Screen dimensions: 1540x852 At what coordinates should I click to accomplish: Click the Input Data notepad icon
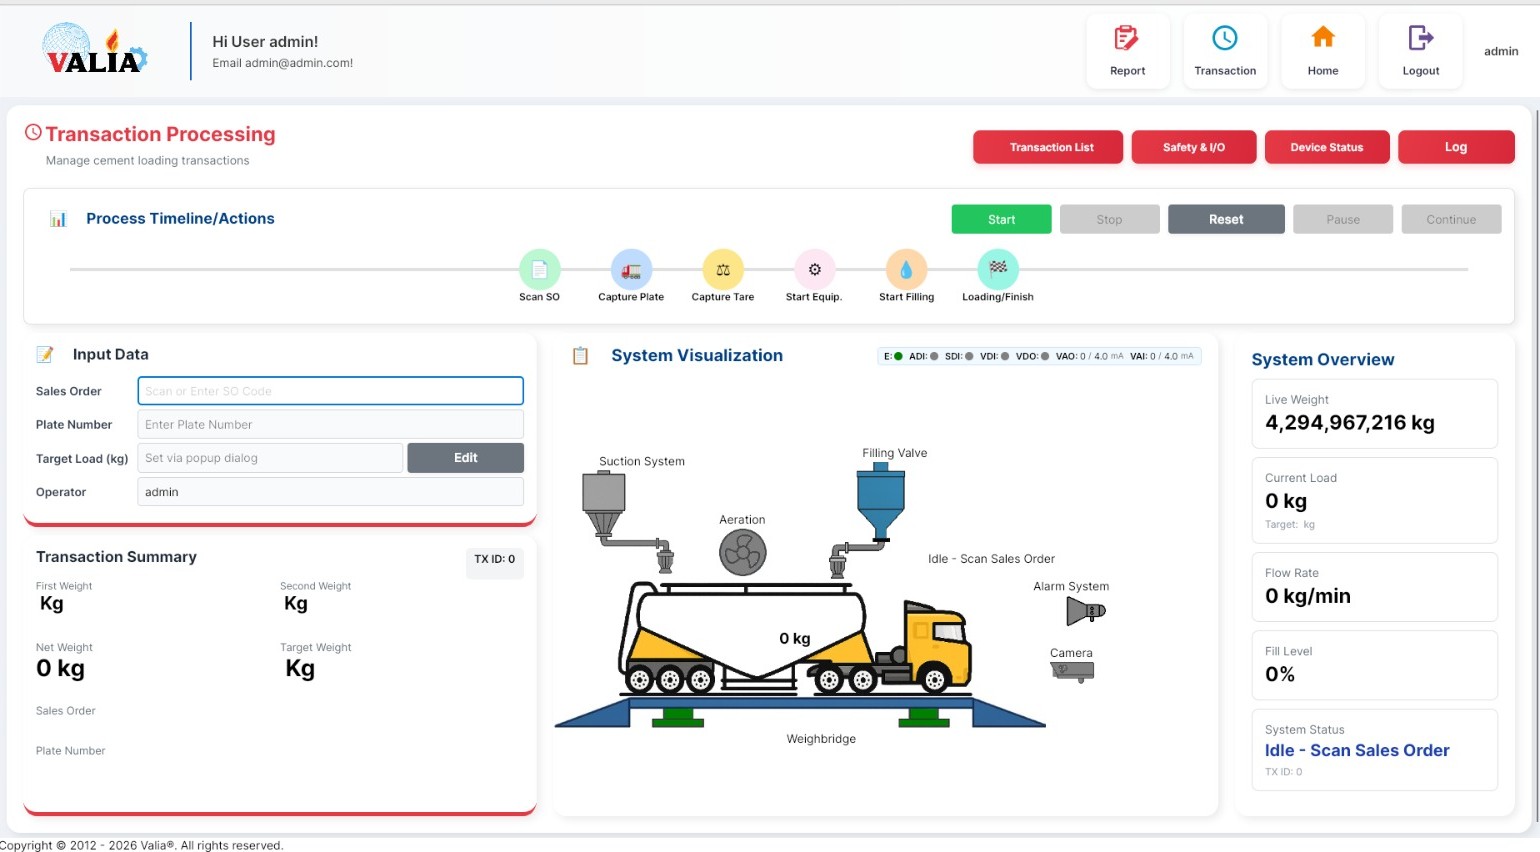coord(45,354)
